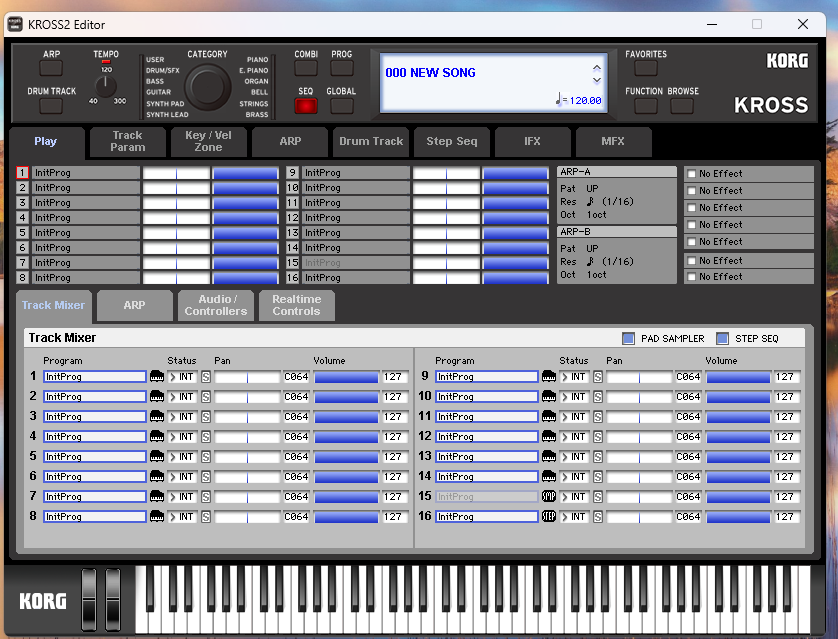This screenshot has width=838, height=639.
Task: Enable the first No Effect checkbox
Action: (692, 174)
